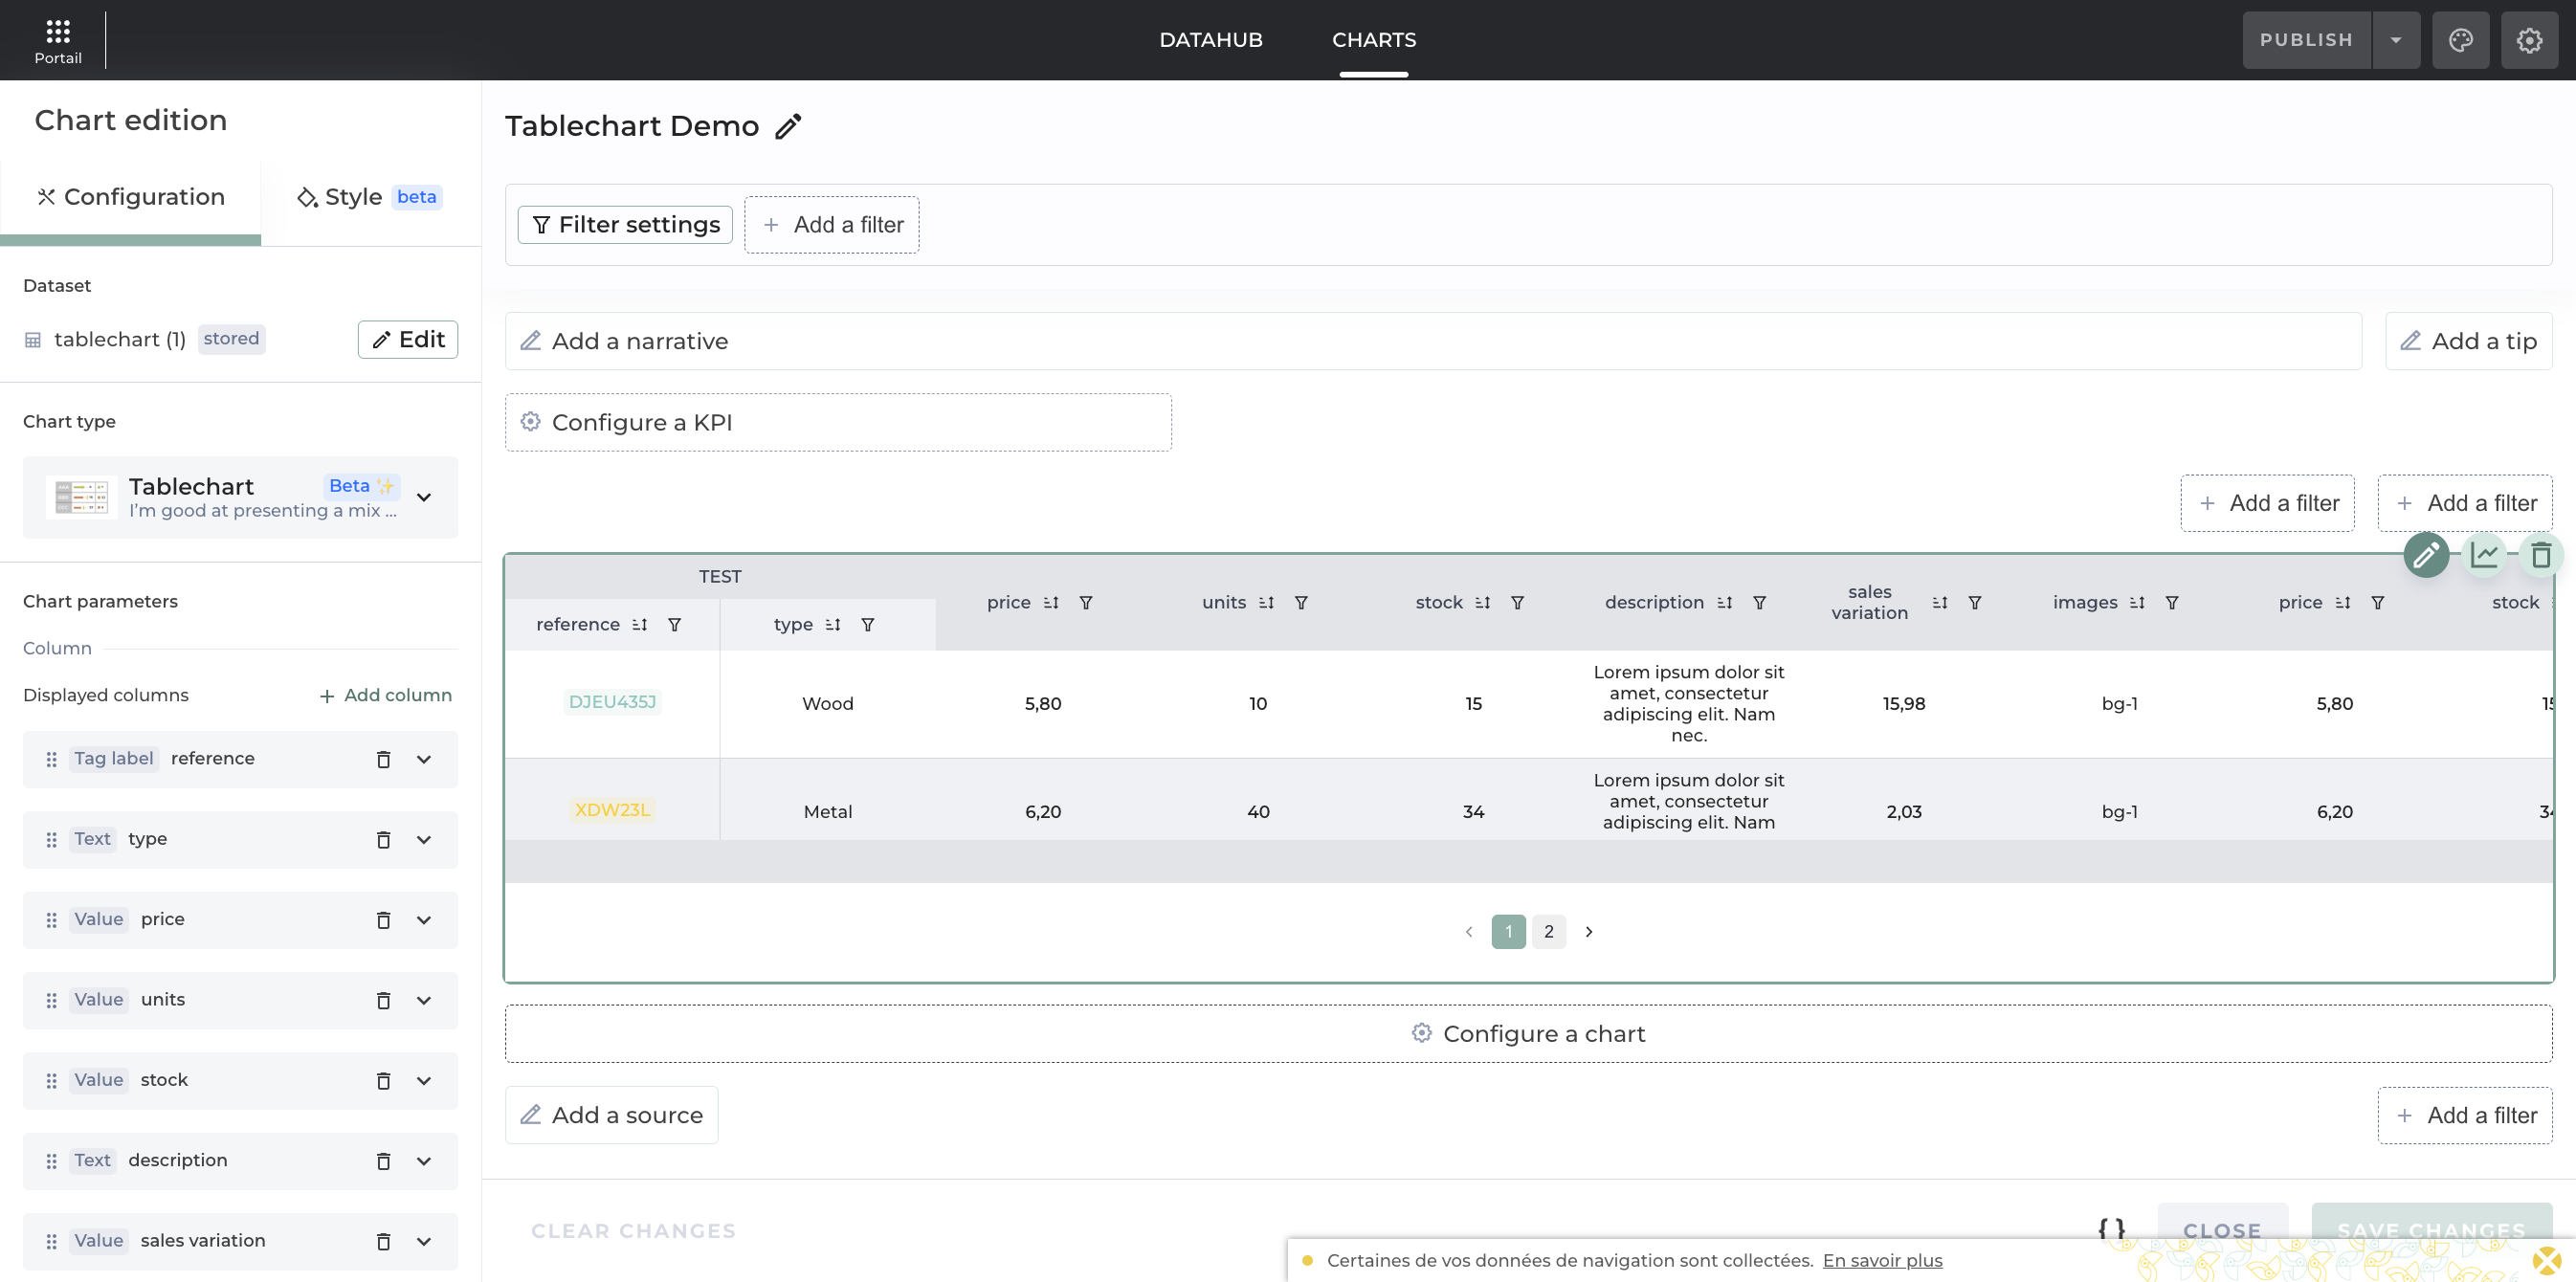The width and height of the screenshot is (2576, 1282).
Task: Go to page 2 of table
Action: pyautogui.click(x=1548, y=932)
